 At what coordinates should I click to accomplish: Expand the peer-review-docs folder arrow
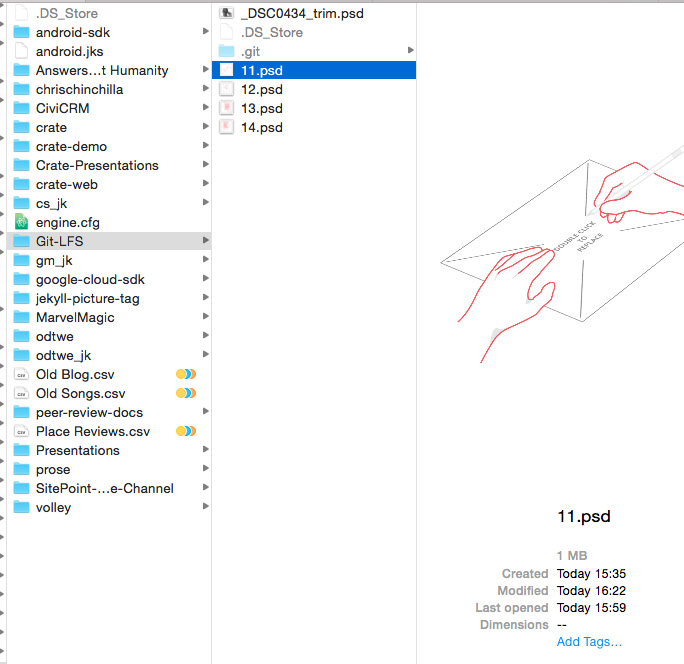point(205,411)
